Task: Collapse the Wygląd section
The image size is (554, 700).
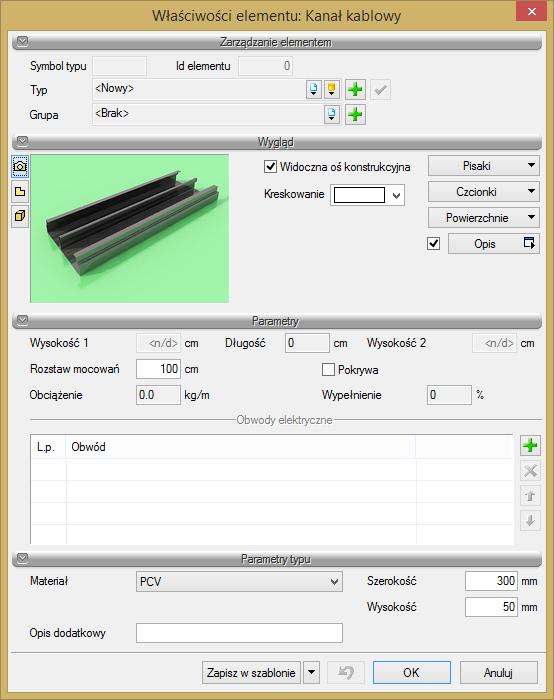Action: pos(22,142)
